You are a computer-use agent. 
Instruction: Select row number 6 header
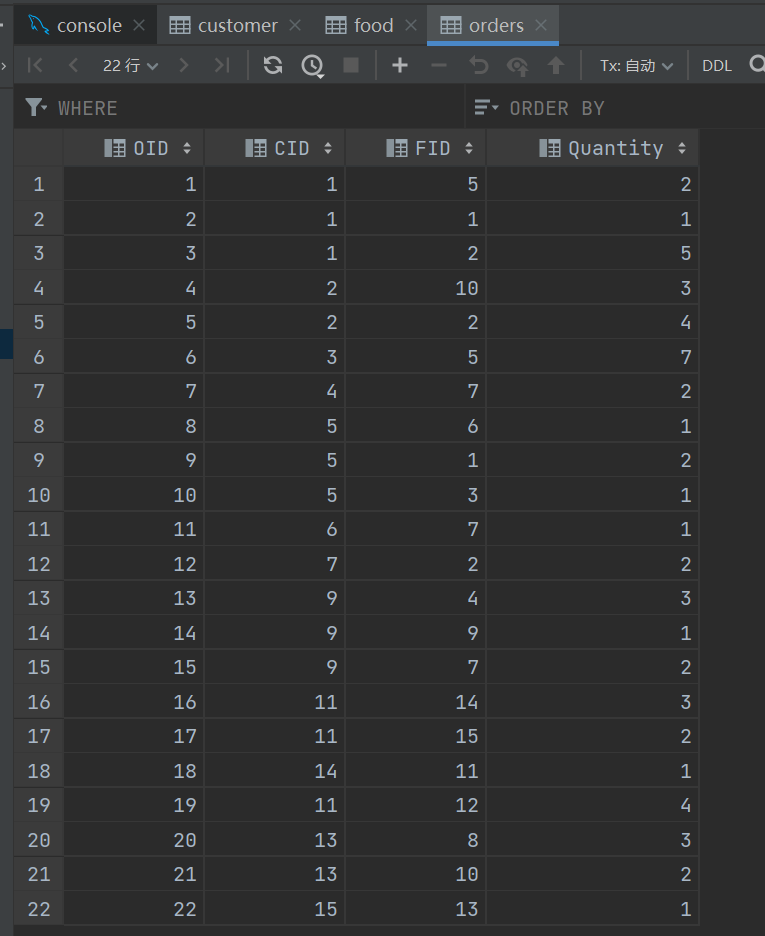click(39, 357)
